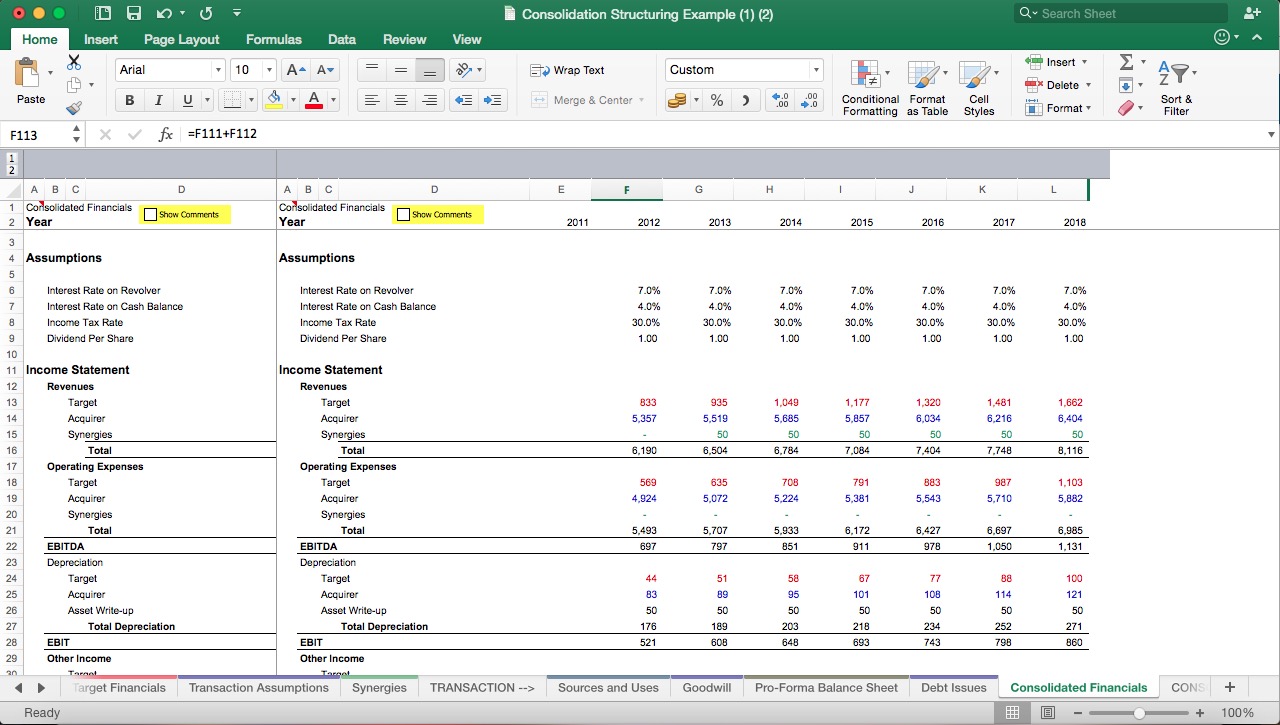Center-align text horizontally

401,100
